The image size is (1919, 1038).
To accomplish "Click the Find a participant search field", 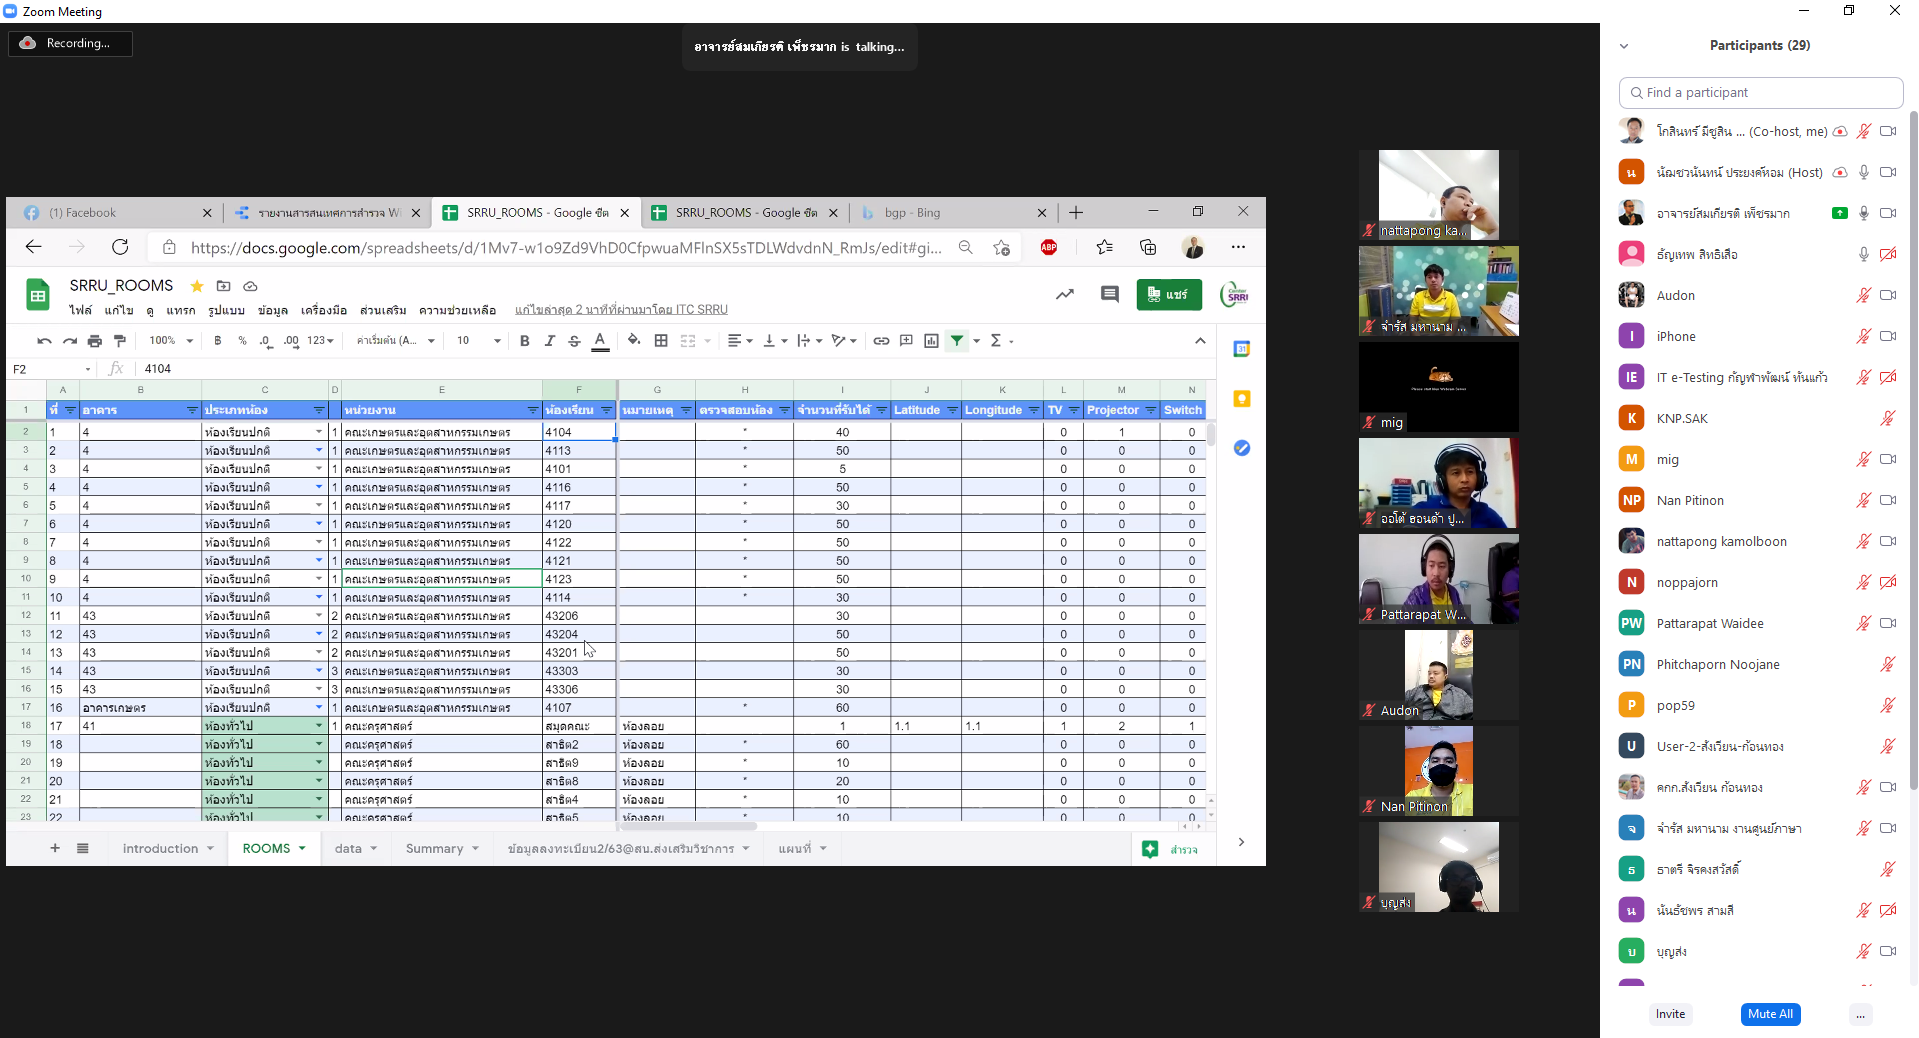I will pos(1760,93).
